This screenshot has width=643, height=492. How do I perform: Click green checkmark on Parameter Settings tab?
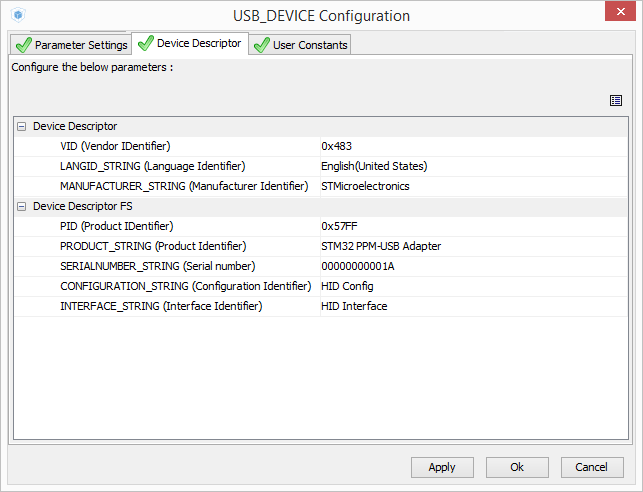(23, 45)
